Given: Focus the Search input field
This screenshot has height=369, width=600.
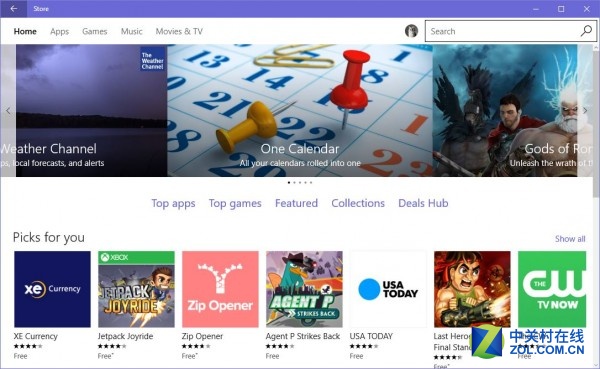Looking at the screenshot, I should point(504,31).
